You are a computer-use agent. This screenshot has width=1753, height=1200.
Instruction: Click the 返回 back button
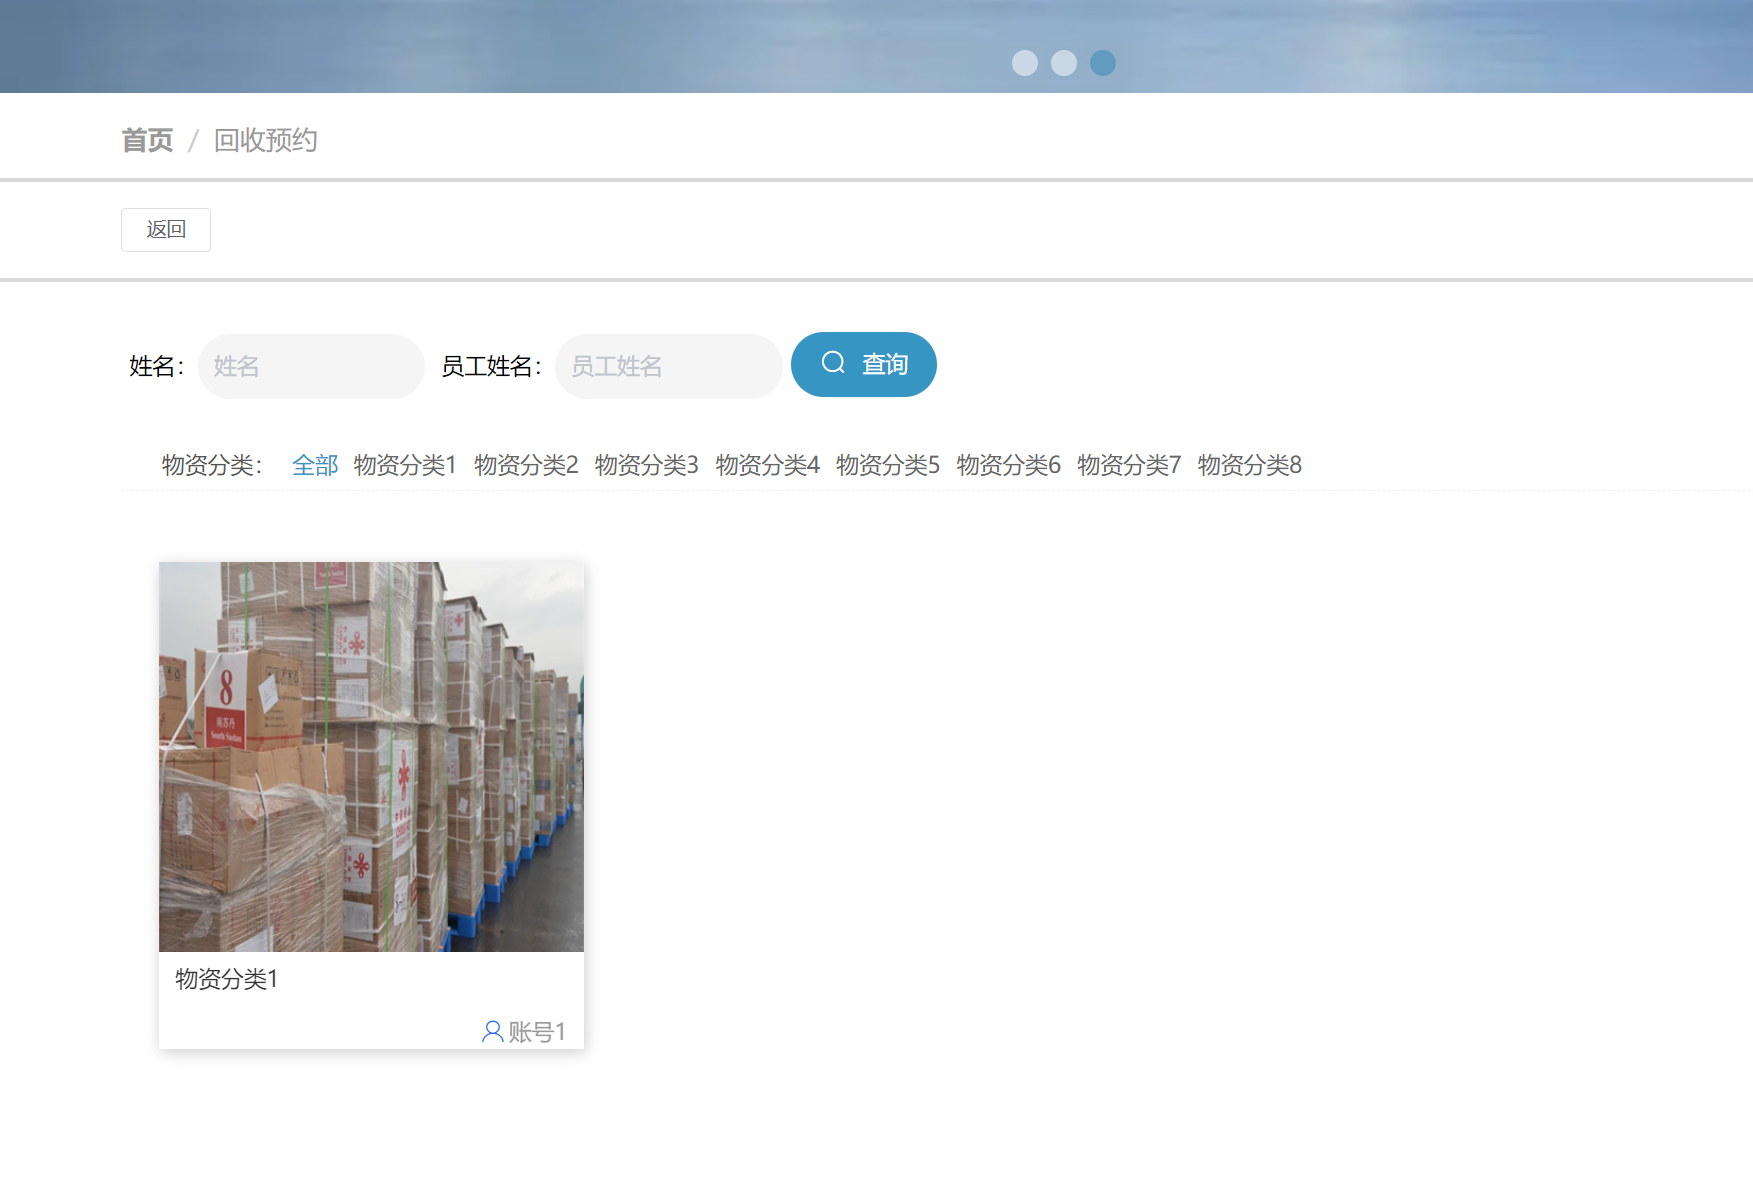point(165,229)
